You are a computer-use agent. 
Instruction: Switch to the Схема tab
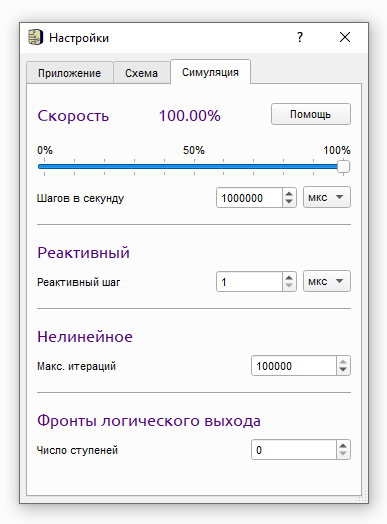click(141, 73)
